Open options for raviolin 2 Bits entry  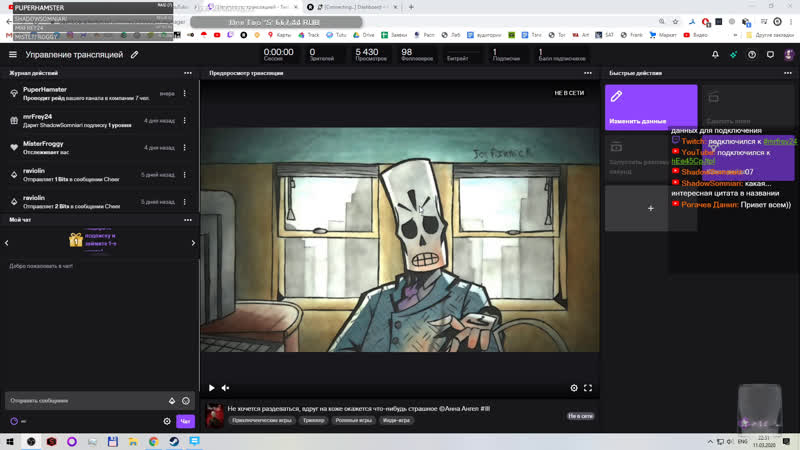185,202
